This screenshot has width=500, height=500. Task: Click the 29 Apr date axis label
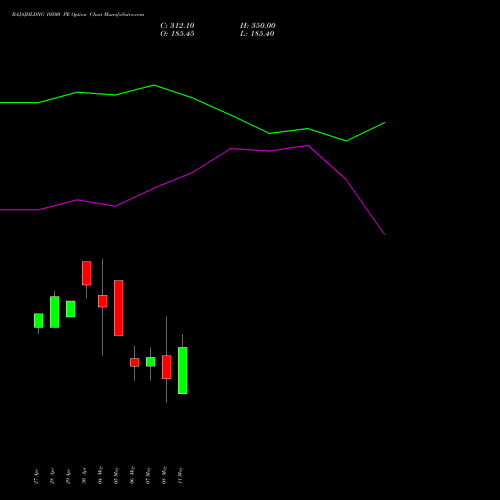point(68,476)
